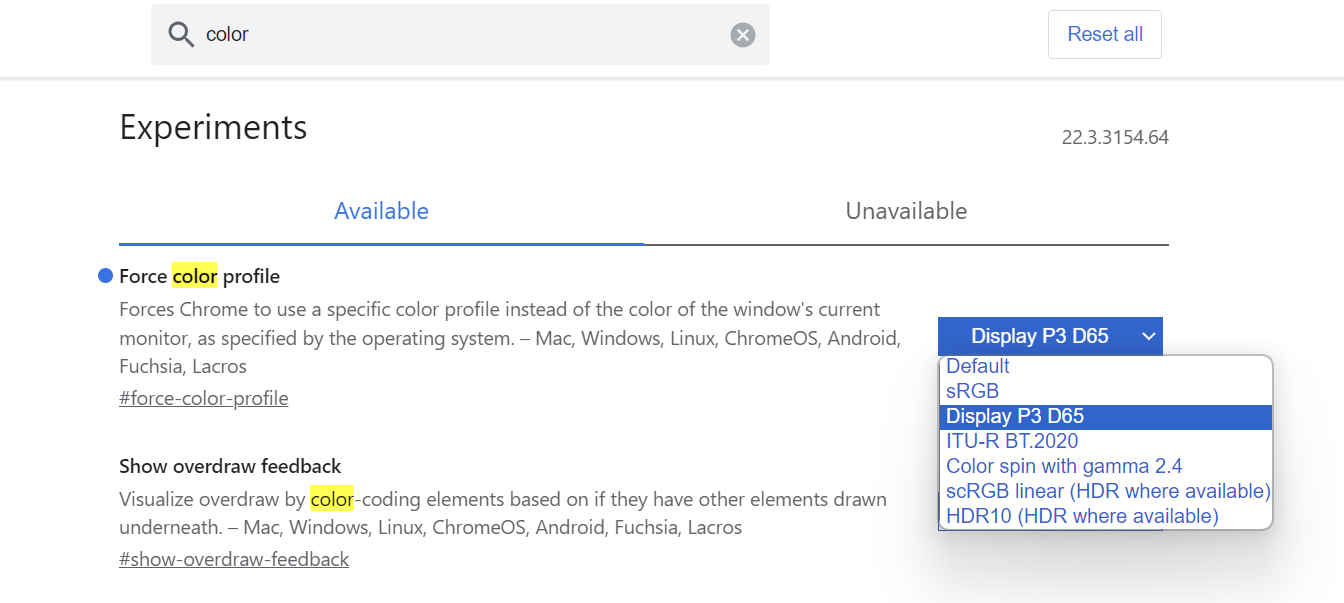Select scRGB linear HDR option
1344x603 pixels.
coord(1107,491)
